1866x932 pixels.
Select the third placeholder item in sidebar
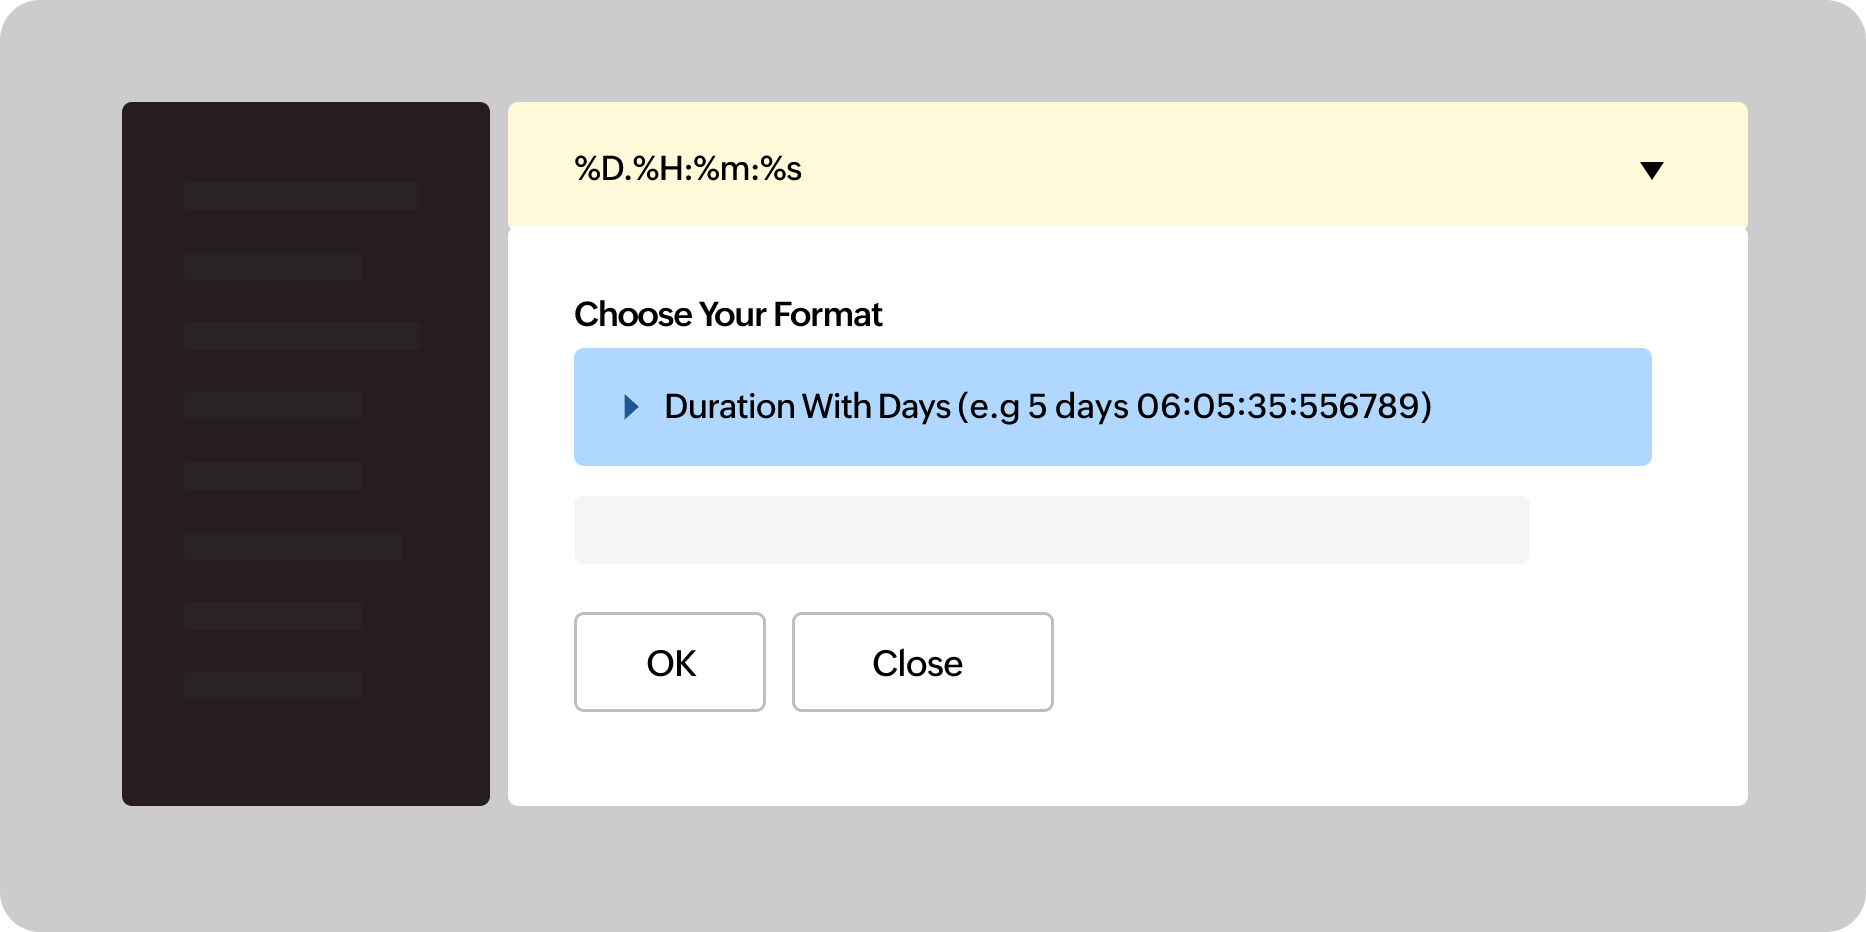[301, 336]
